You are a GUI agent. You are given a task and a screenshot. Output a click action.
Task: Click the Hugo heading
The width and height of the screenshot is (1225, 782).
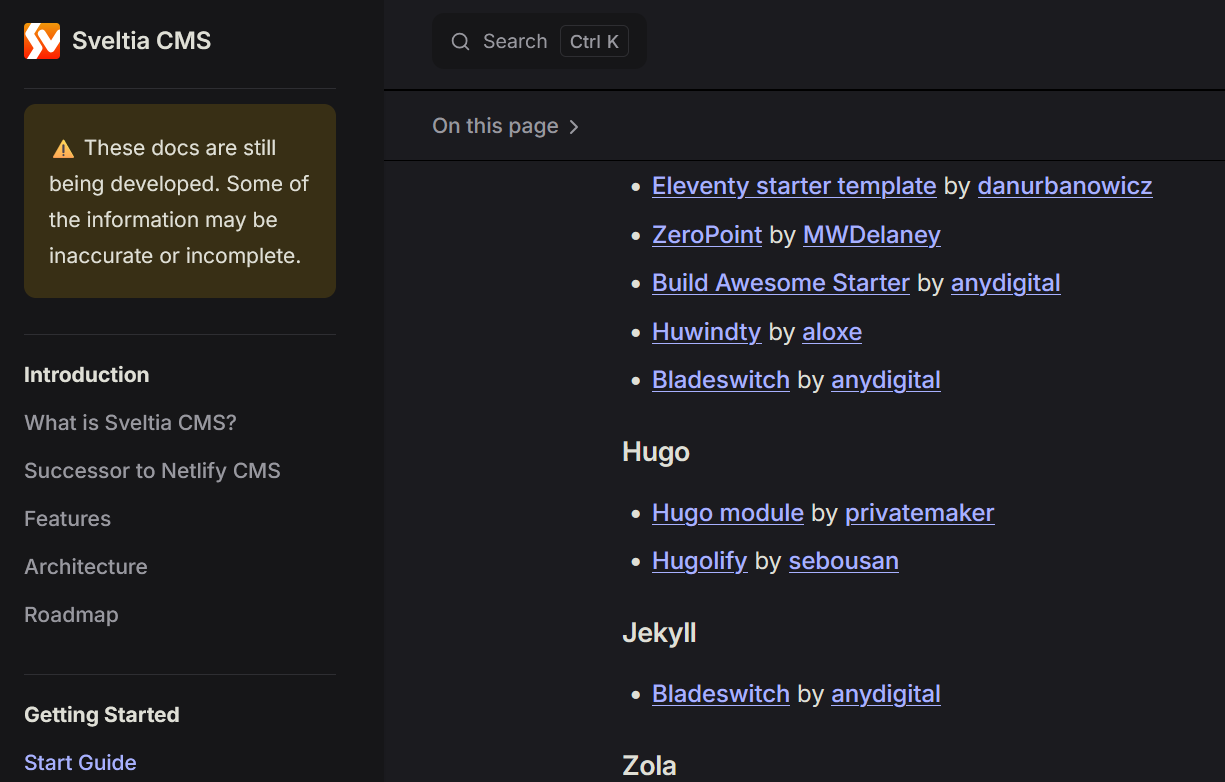[656, 452]
